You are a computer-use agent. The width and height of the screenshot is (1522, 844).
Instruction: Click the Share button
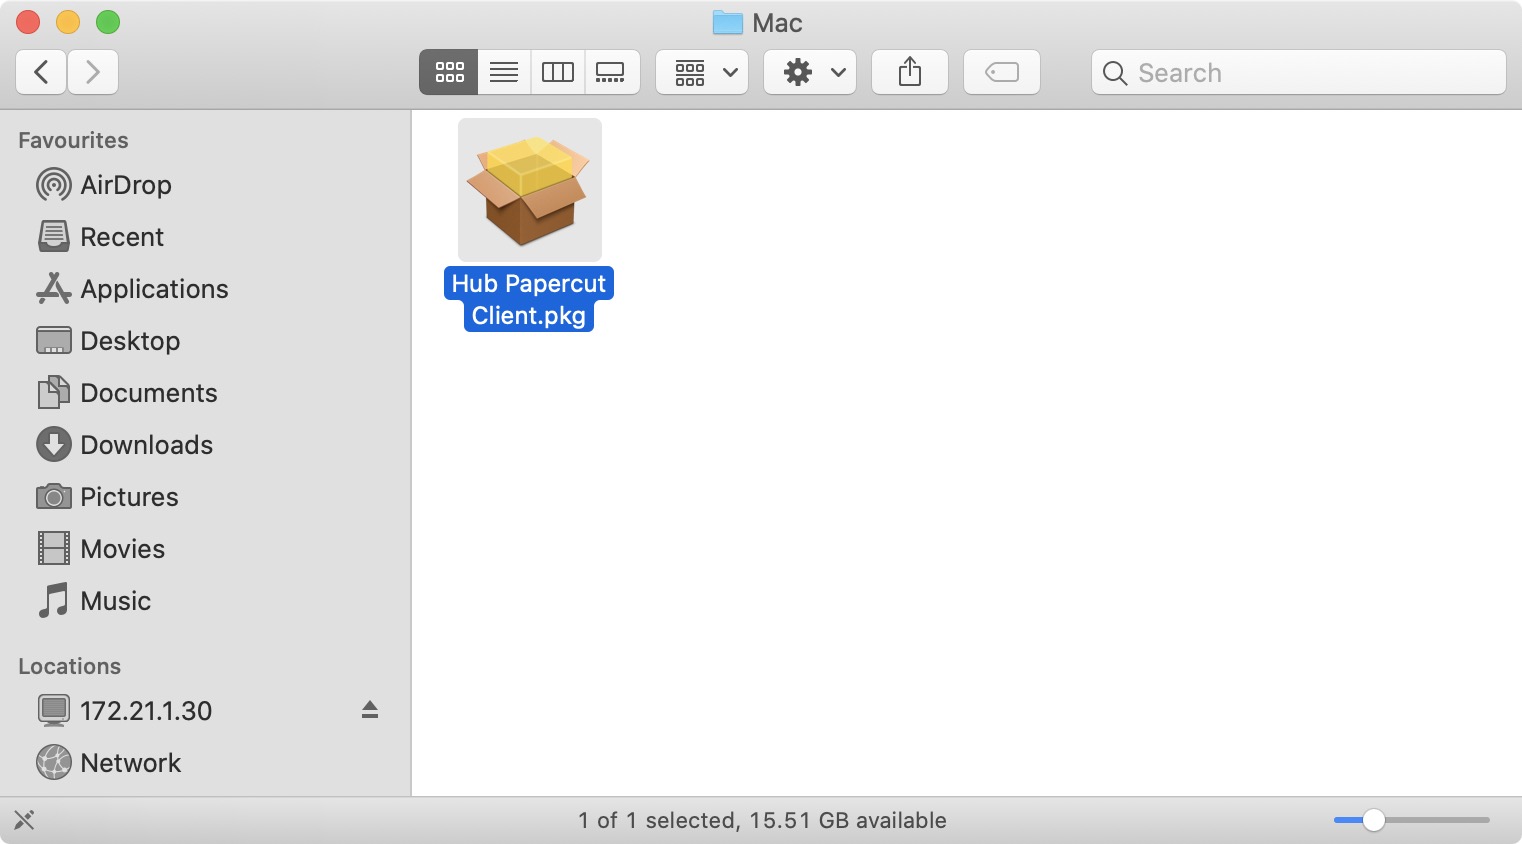pos(910,72)
